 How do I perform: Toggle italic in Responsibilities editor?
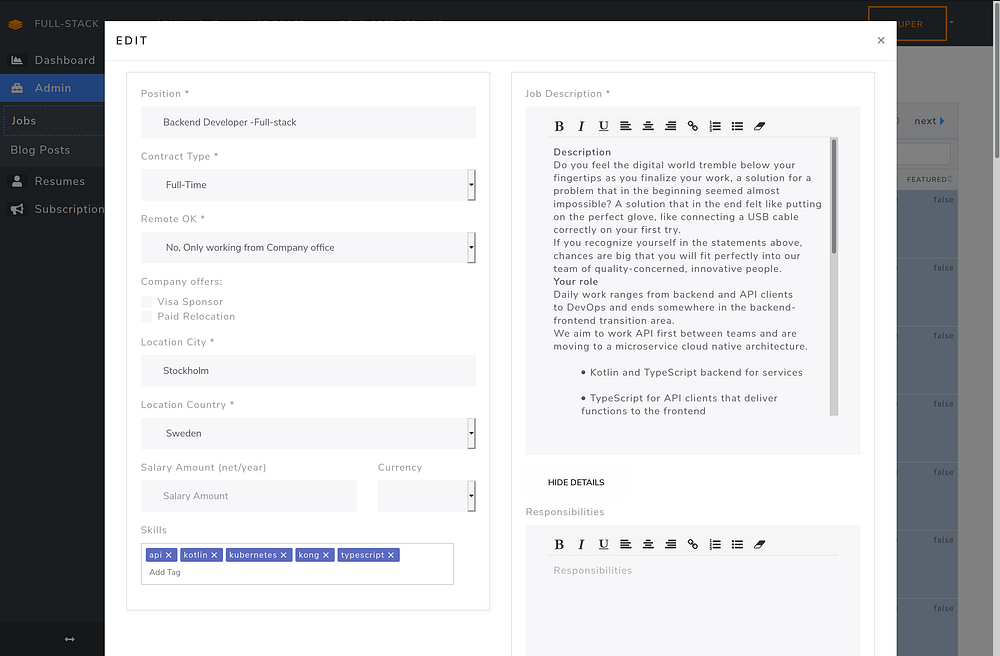pos(581,544)
